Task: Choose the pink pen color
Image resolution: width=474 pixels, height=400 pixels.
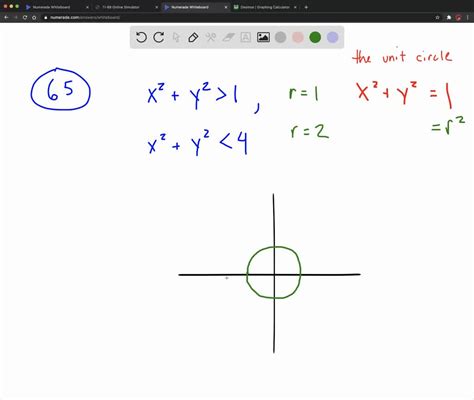Action: coord(298,37)
